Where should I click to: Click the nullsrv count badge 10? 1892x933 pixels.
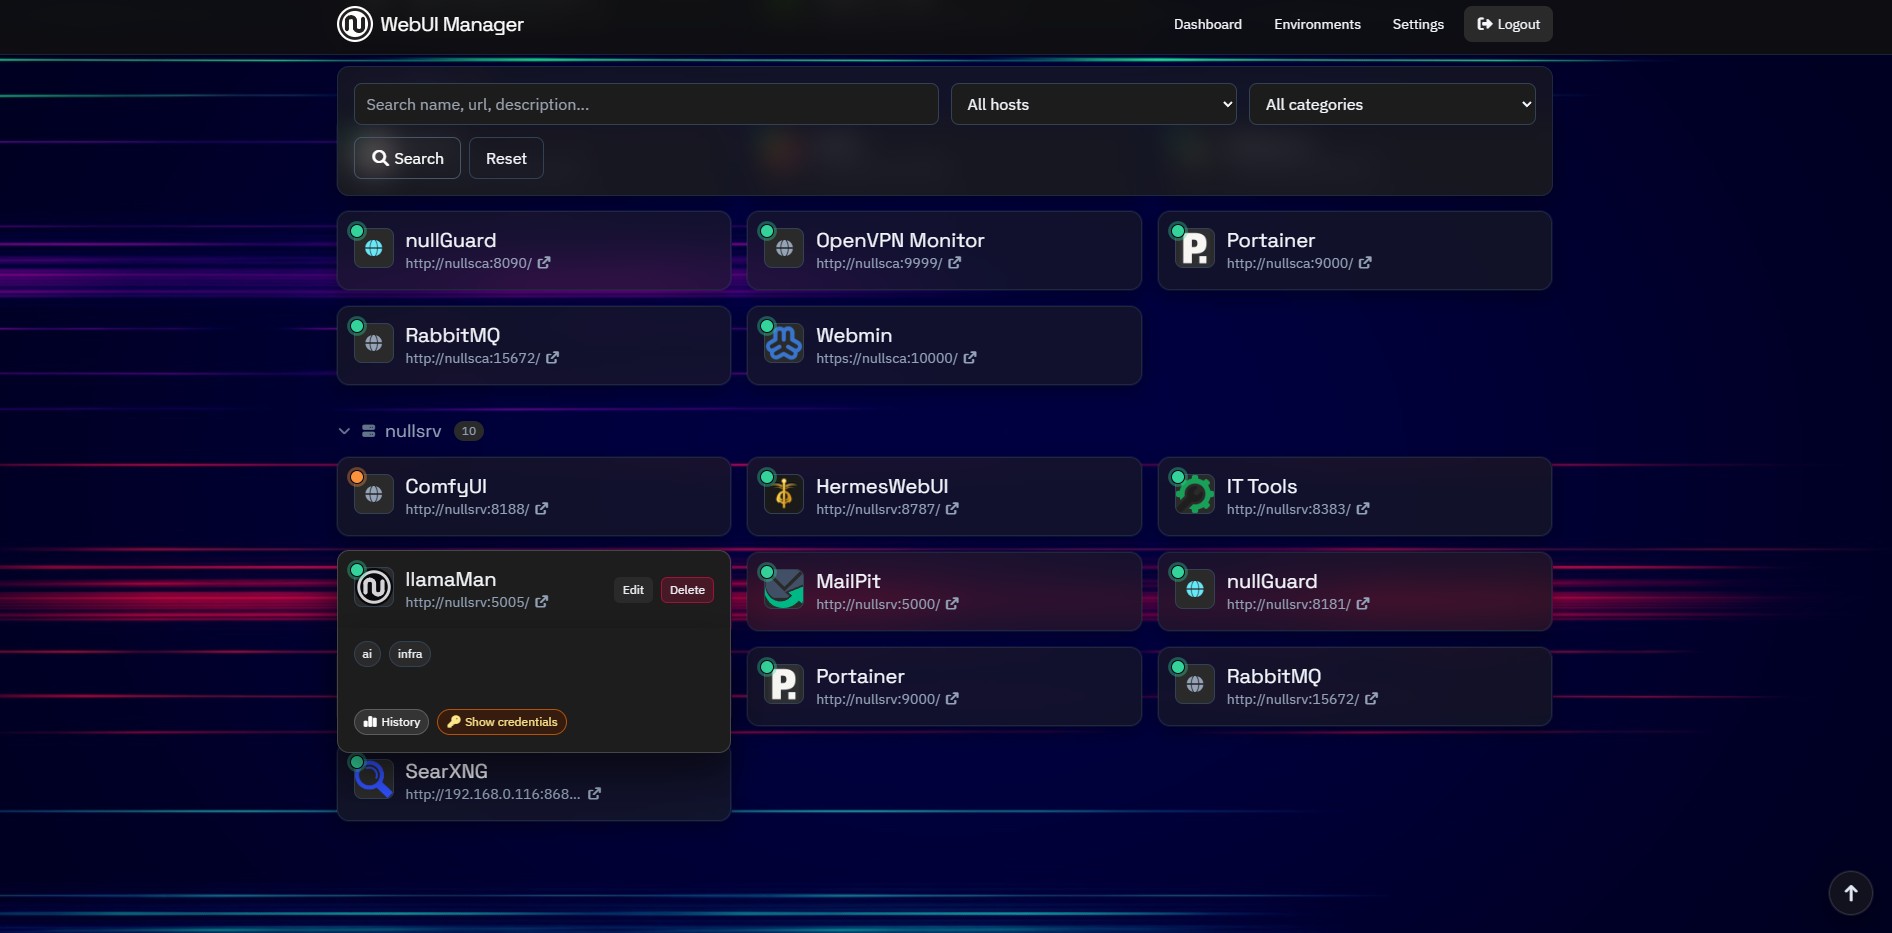(x=469, y=431)
